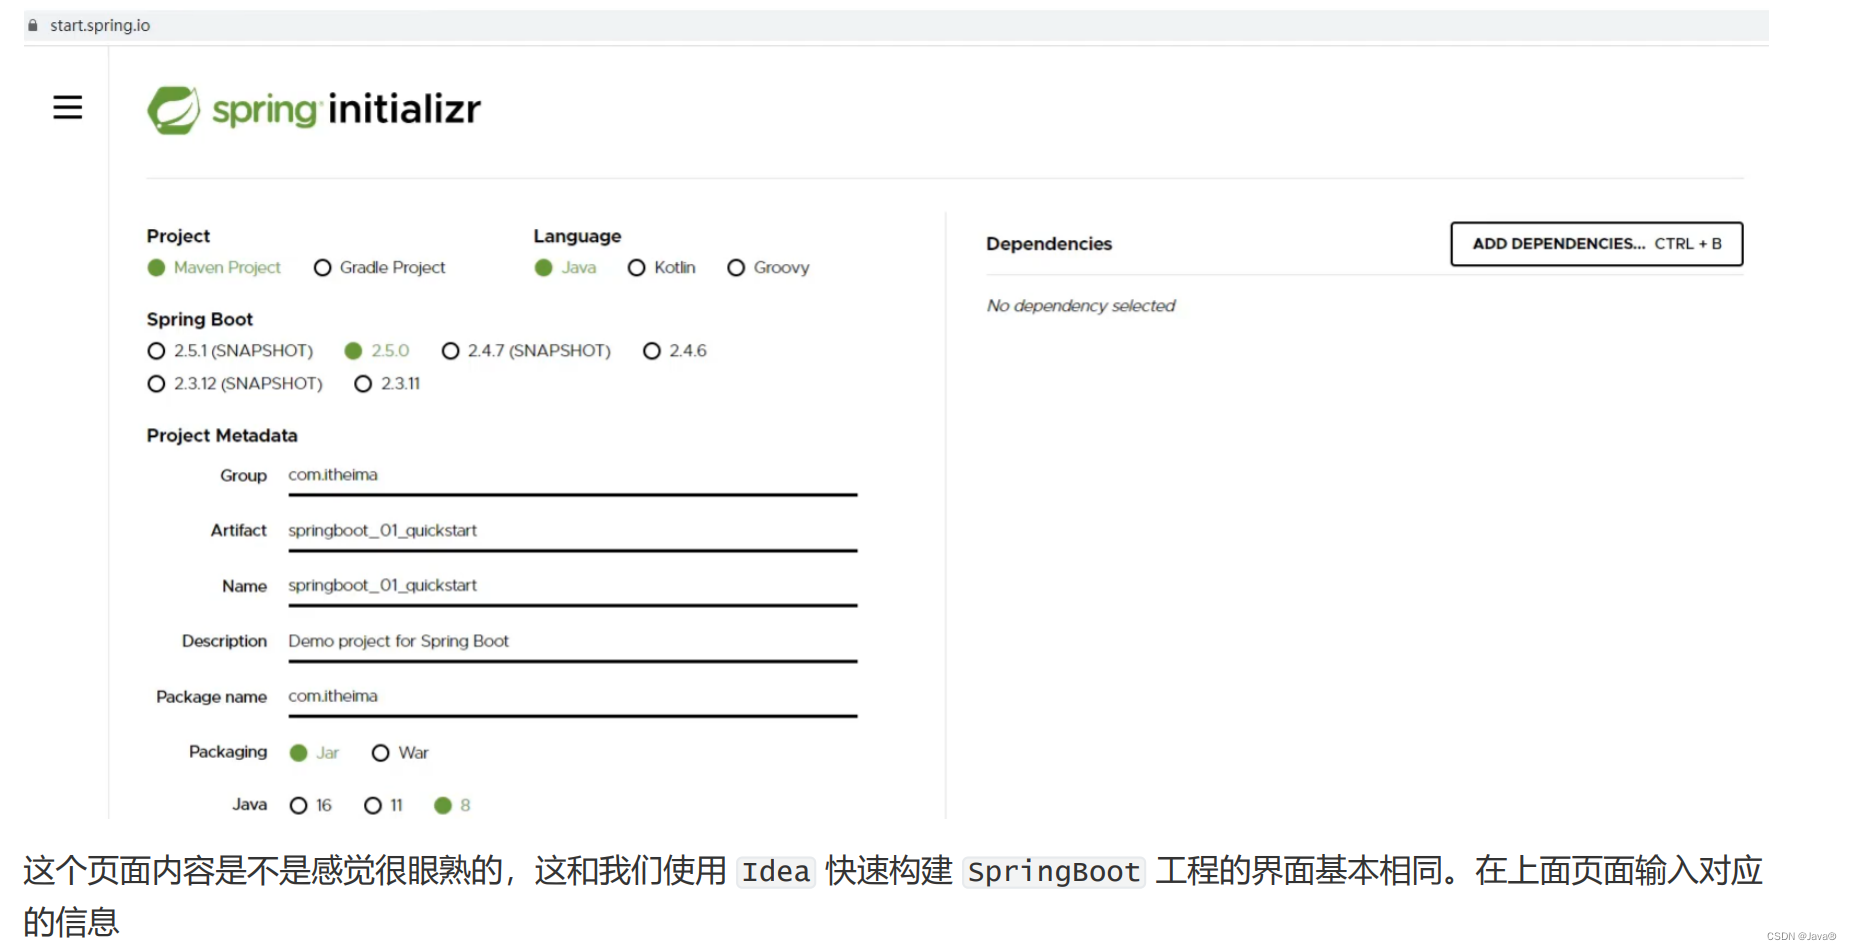Click the Package name field
1852x950 pixels.
pos(570,698)
